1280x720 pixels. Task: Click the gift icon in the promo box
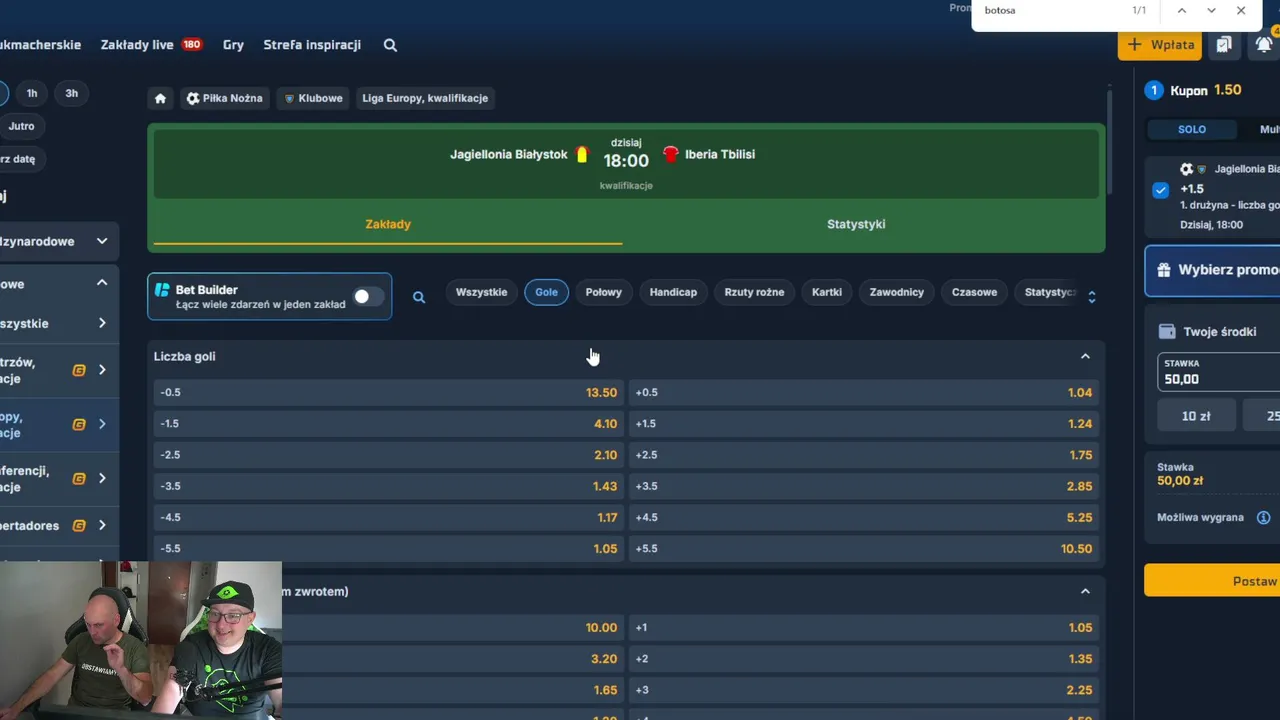[1163, 270]
